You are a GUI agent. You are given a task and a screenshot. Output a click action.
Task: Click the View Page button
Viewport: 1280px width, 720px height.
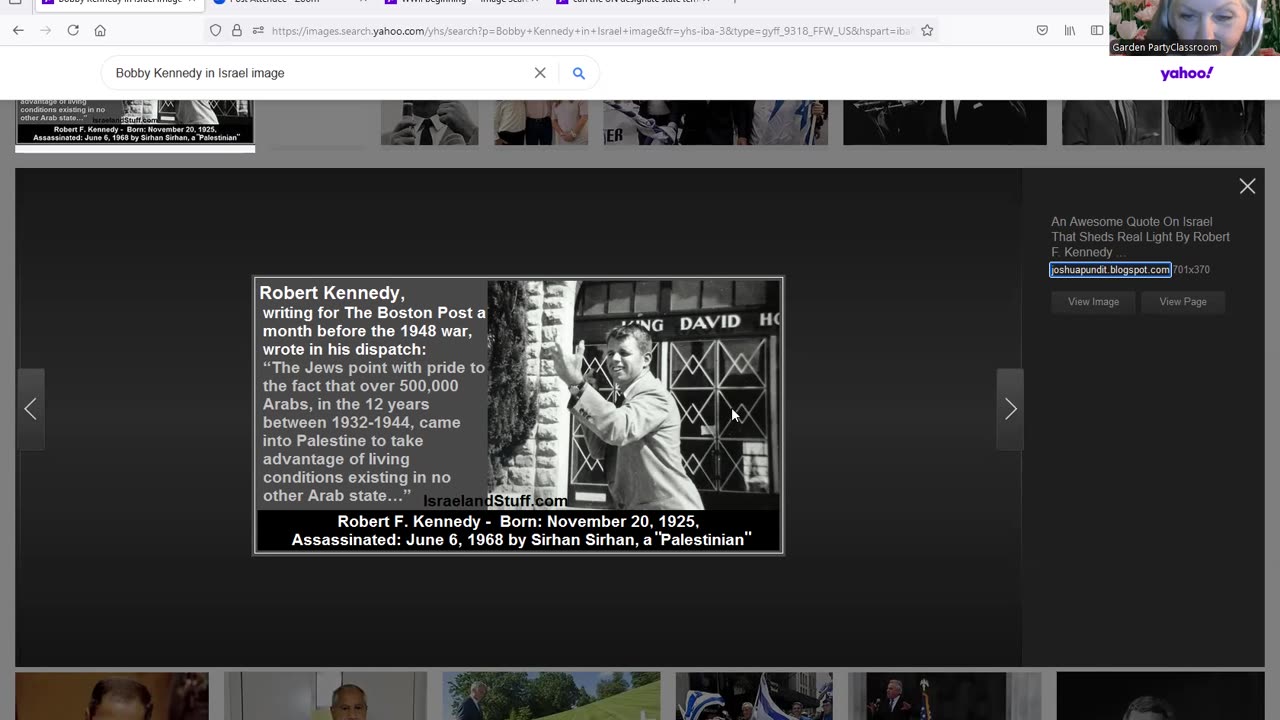pos(1183,302)
